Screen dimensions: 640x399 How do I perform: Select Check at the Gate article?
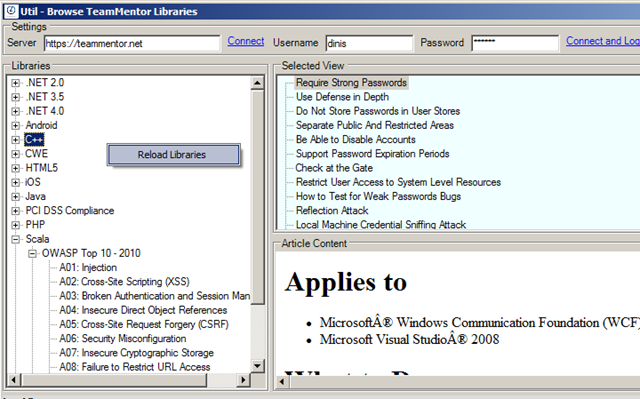pyautogui.click(x=334, y=168)
